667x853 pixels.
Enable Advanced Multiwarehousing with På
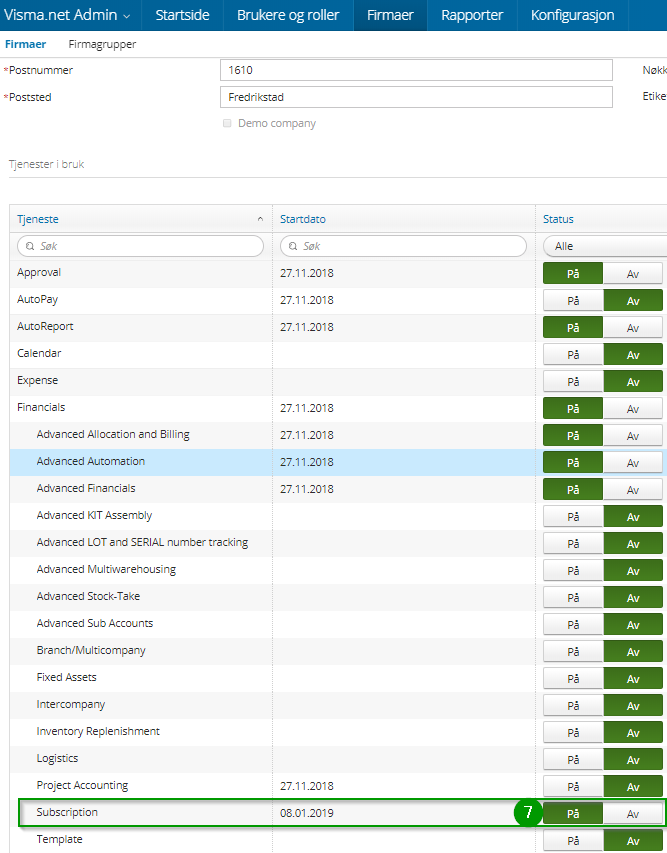[573, 570]
